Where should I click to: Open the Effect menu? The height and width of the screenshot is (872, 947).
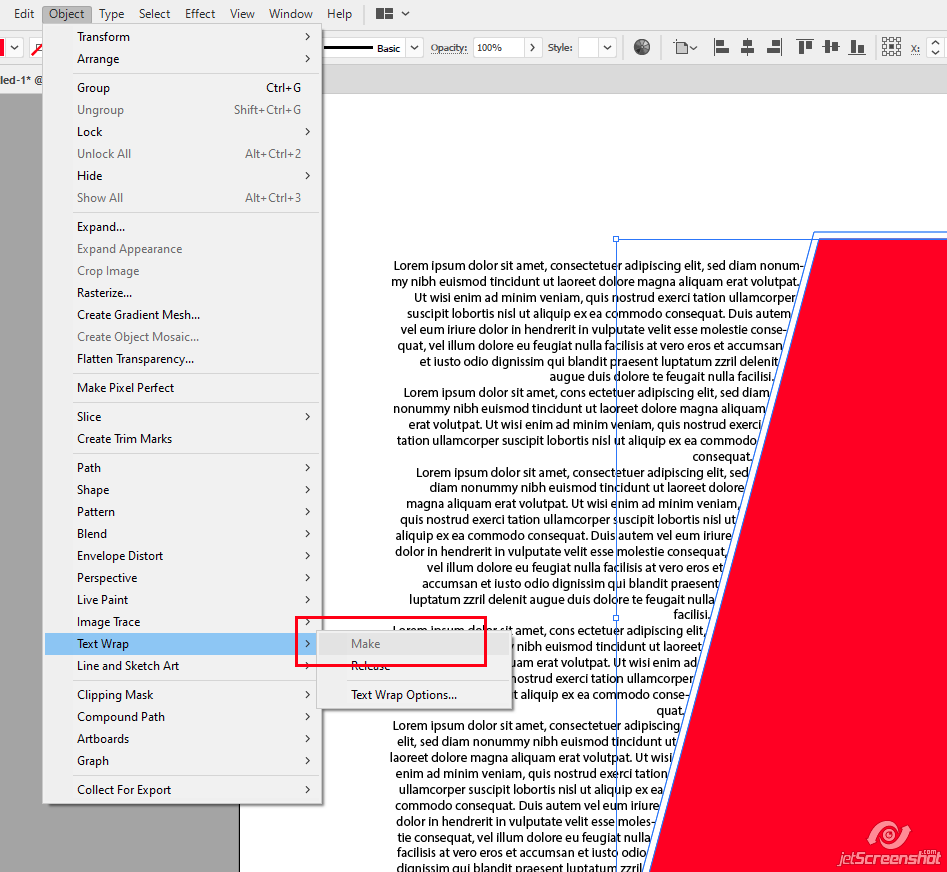tap(200, 13)
